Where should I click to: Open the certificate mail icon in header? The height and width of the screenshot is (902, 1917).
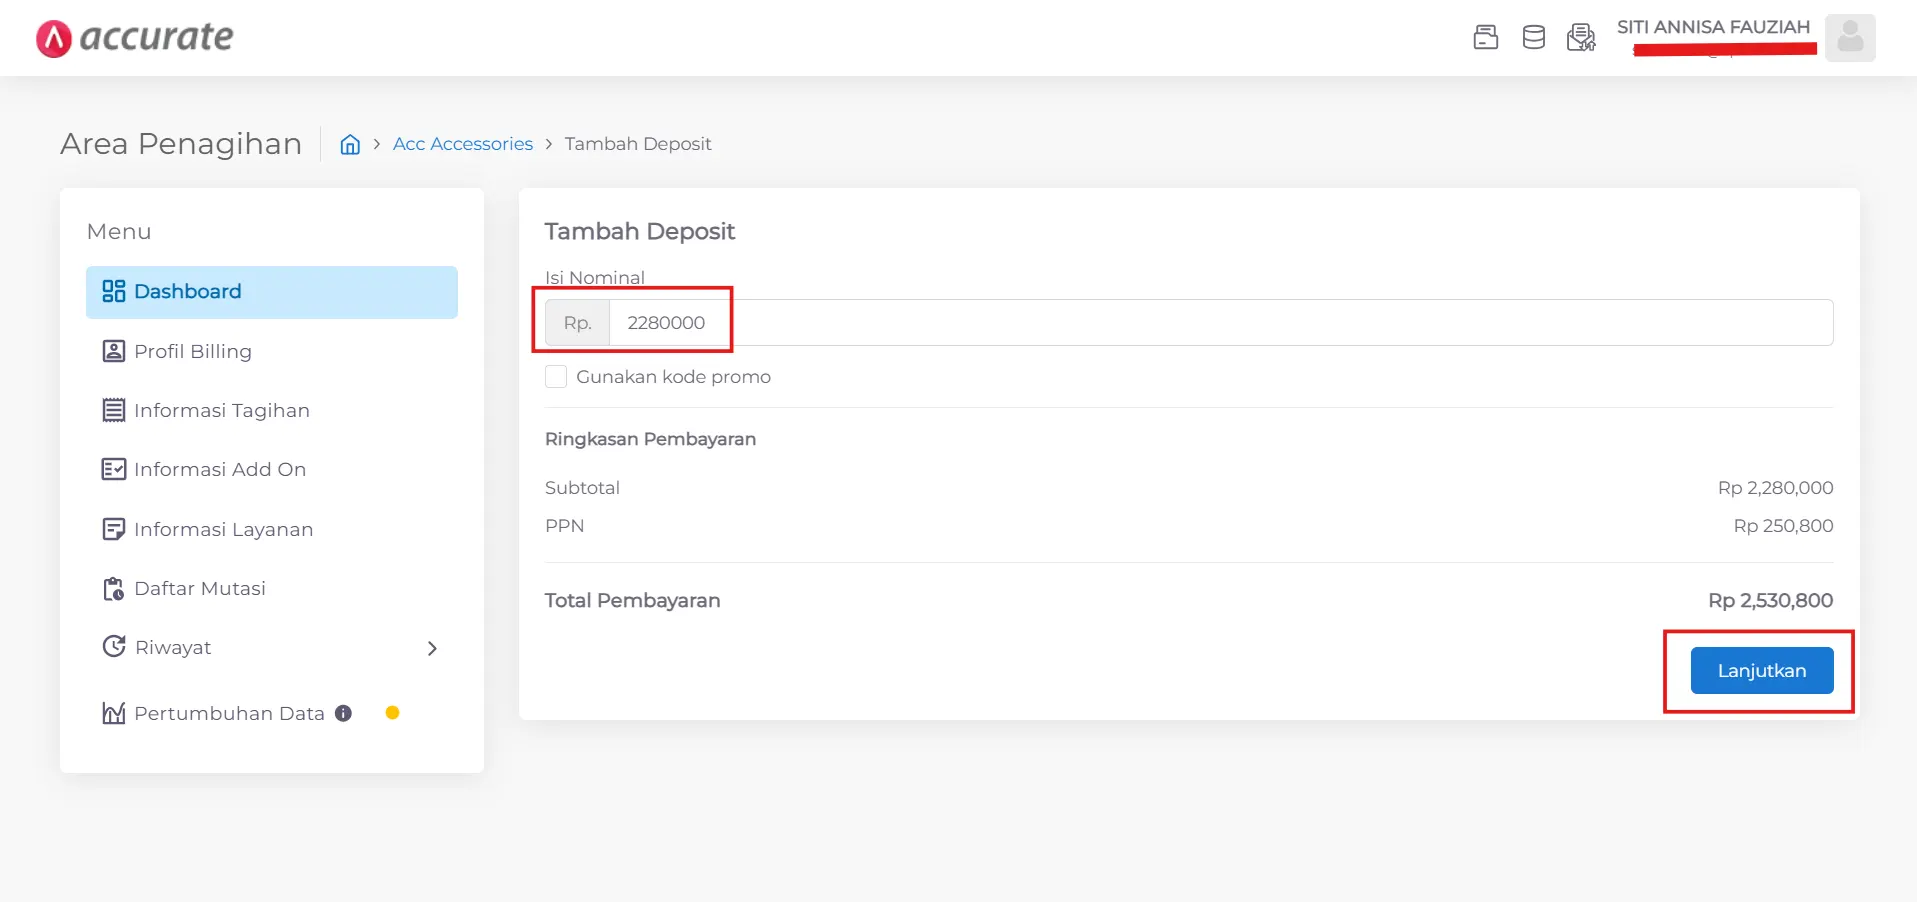point(1581,38)
